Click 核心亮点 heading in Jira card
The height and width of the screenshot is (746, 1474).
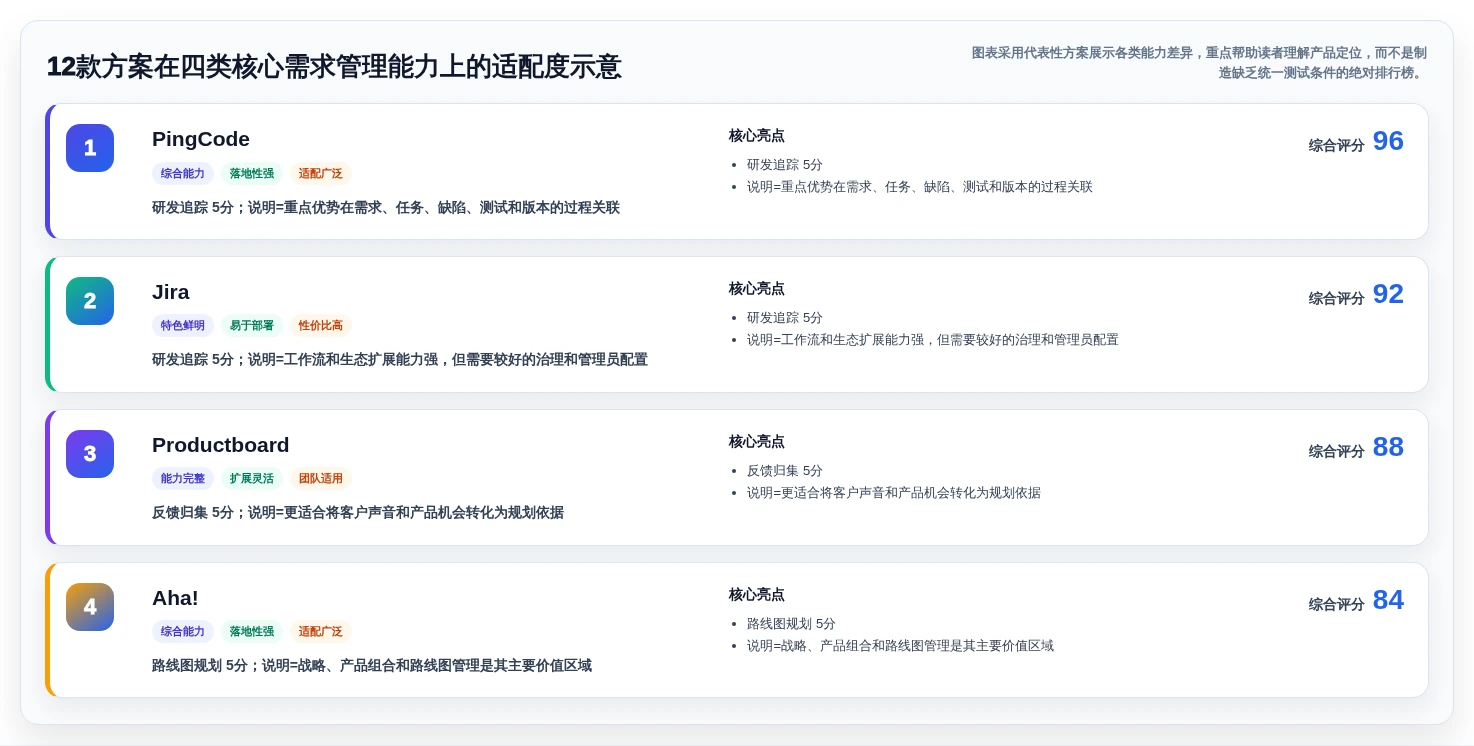click(757, 289)
